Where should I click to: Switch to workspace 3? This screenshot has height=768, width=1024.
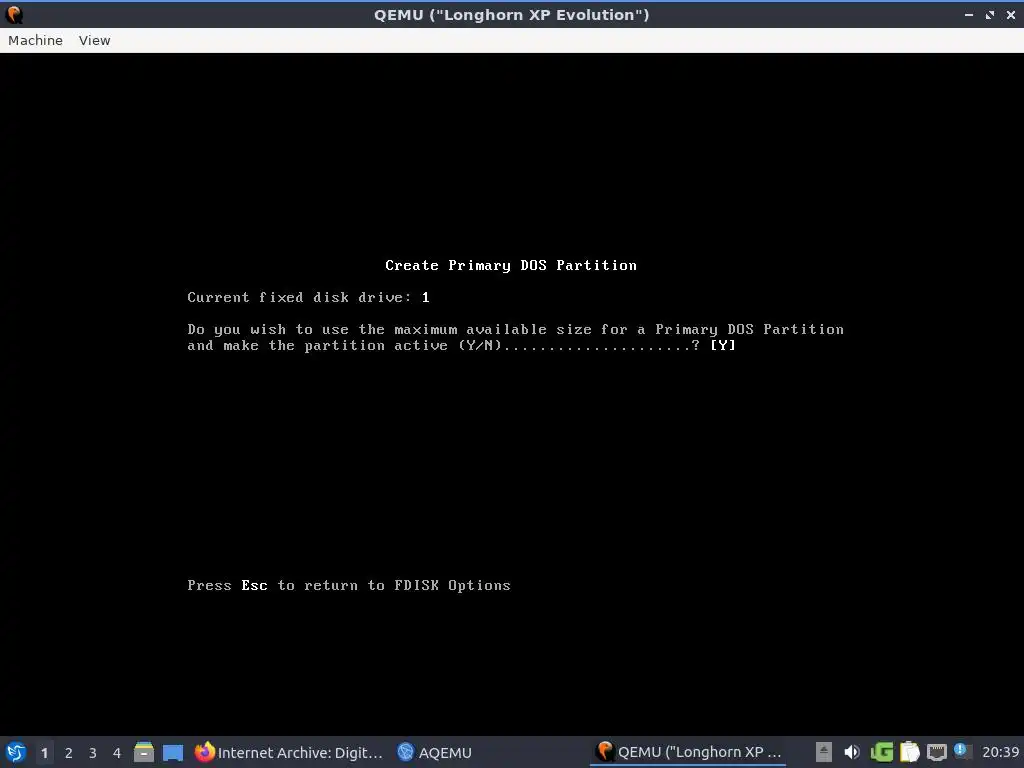click(93, 753)
